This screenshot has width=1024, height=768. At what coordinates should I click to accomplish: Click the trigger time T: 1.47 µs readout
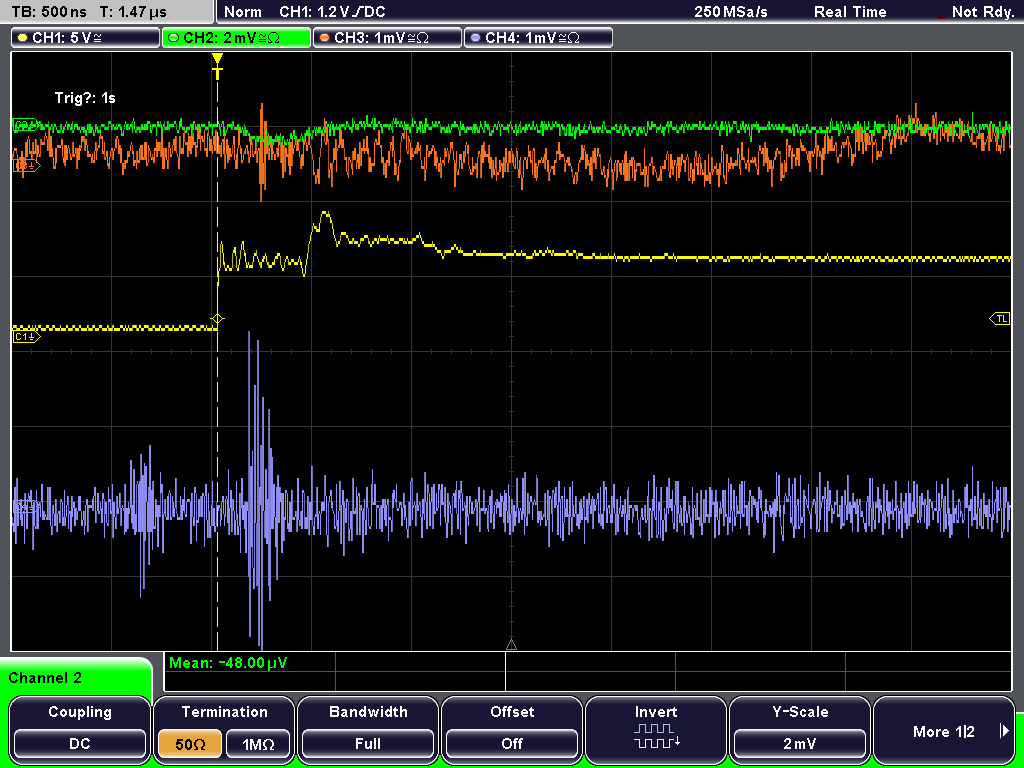[134, 12]
